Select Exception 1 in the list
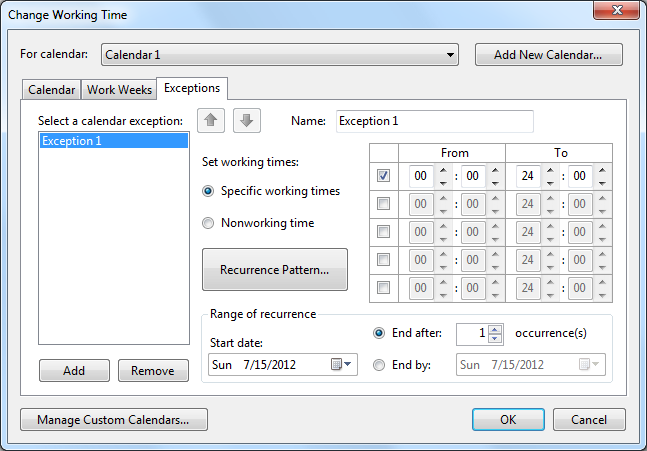This screenshot has width=647, height=451. (113, 141)
